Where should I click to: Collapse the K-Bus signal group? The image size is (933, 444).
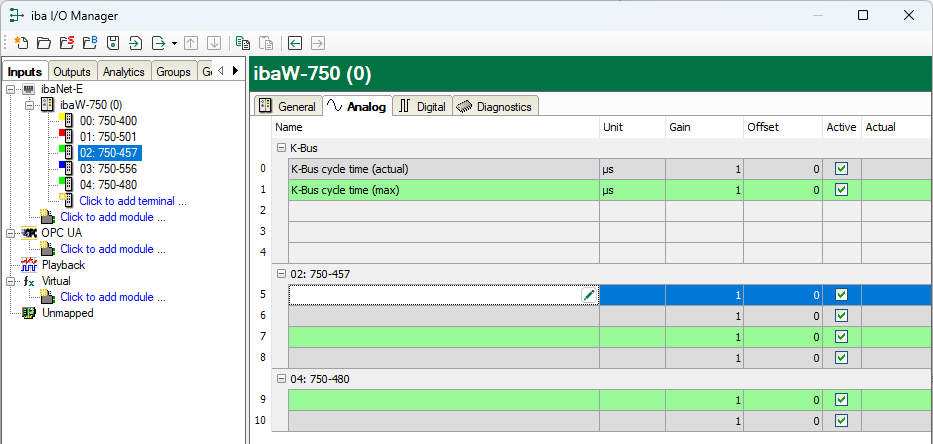click(x=281, y=148)
